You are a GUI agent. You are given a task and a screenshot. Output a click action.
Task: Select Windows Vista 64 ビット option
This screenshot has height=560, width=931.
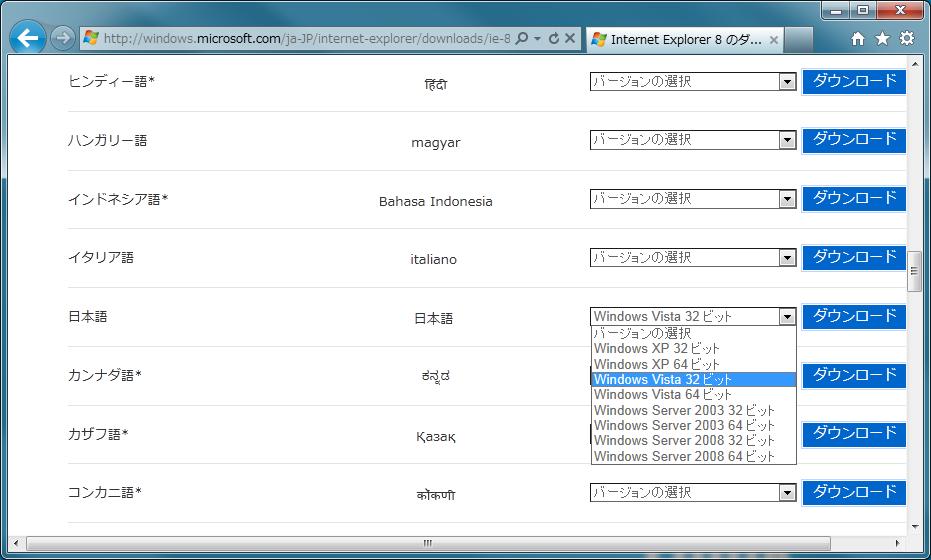(694, 395)
